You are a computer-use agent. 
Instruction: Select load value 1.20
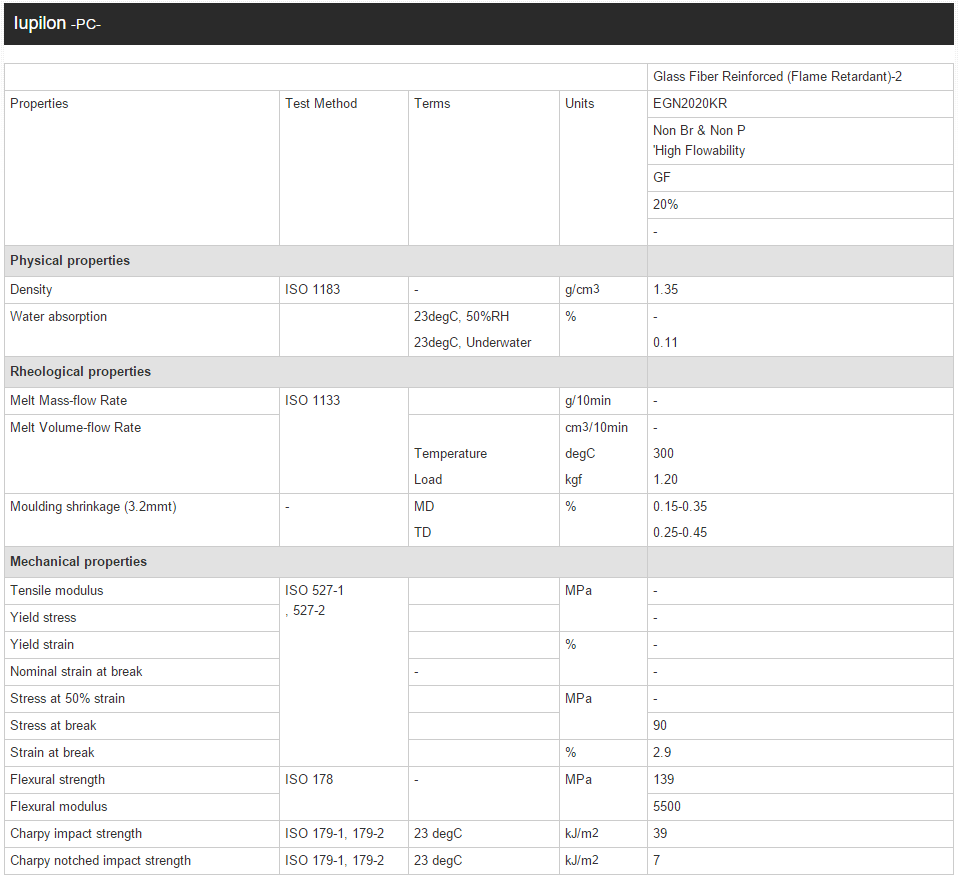pyautogui.click(x=665, y=479)
